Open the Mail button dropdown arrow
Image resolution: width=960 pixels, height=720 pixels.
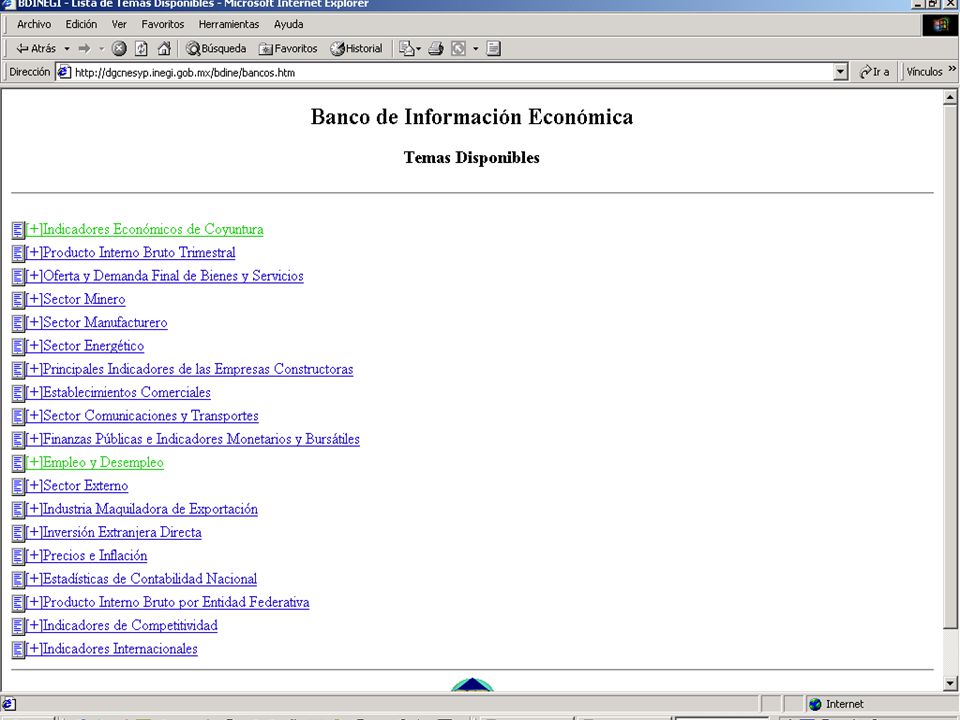(419, 48)
